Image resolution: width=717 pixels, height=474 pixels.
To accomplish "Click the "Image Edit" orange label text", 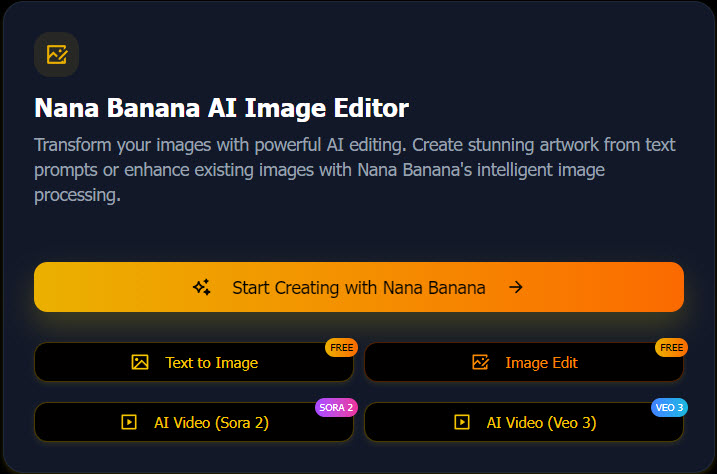I will pos(542,362).
